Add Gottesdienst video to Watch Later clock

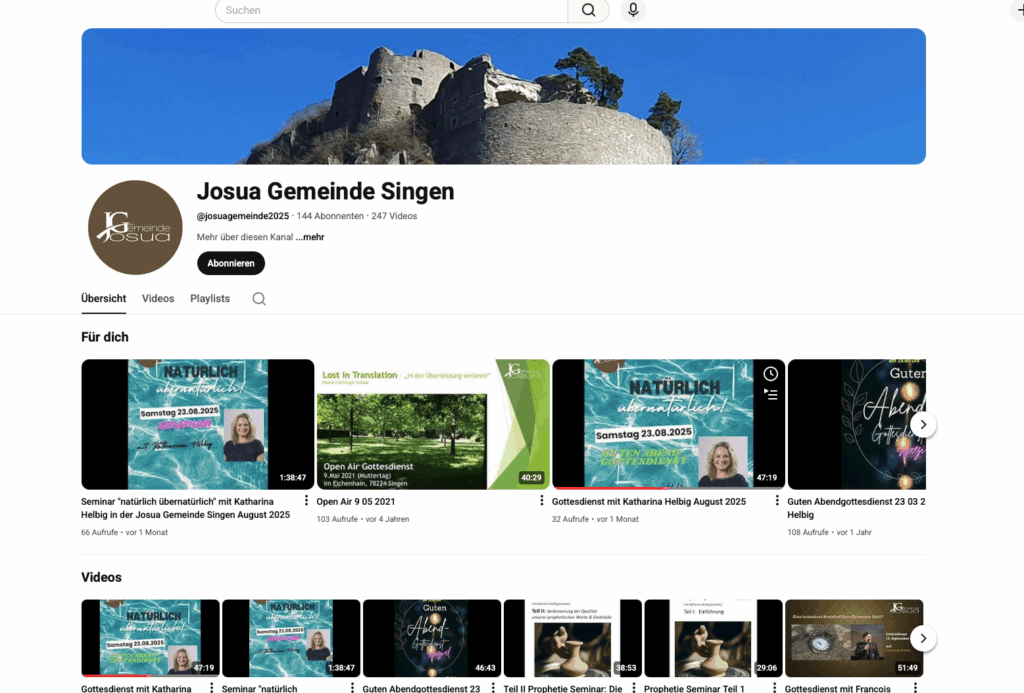coord(770,374)
